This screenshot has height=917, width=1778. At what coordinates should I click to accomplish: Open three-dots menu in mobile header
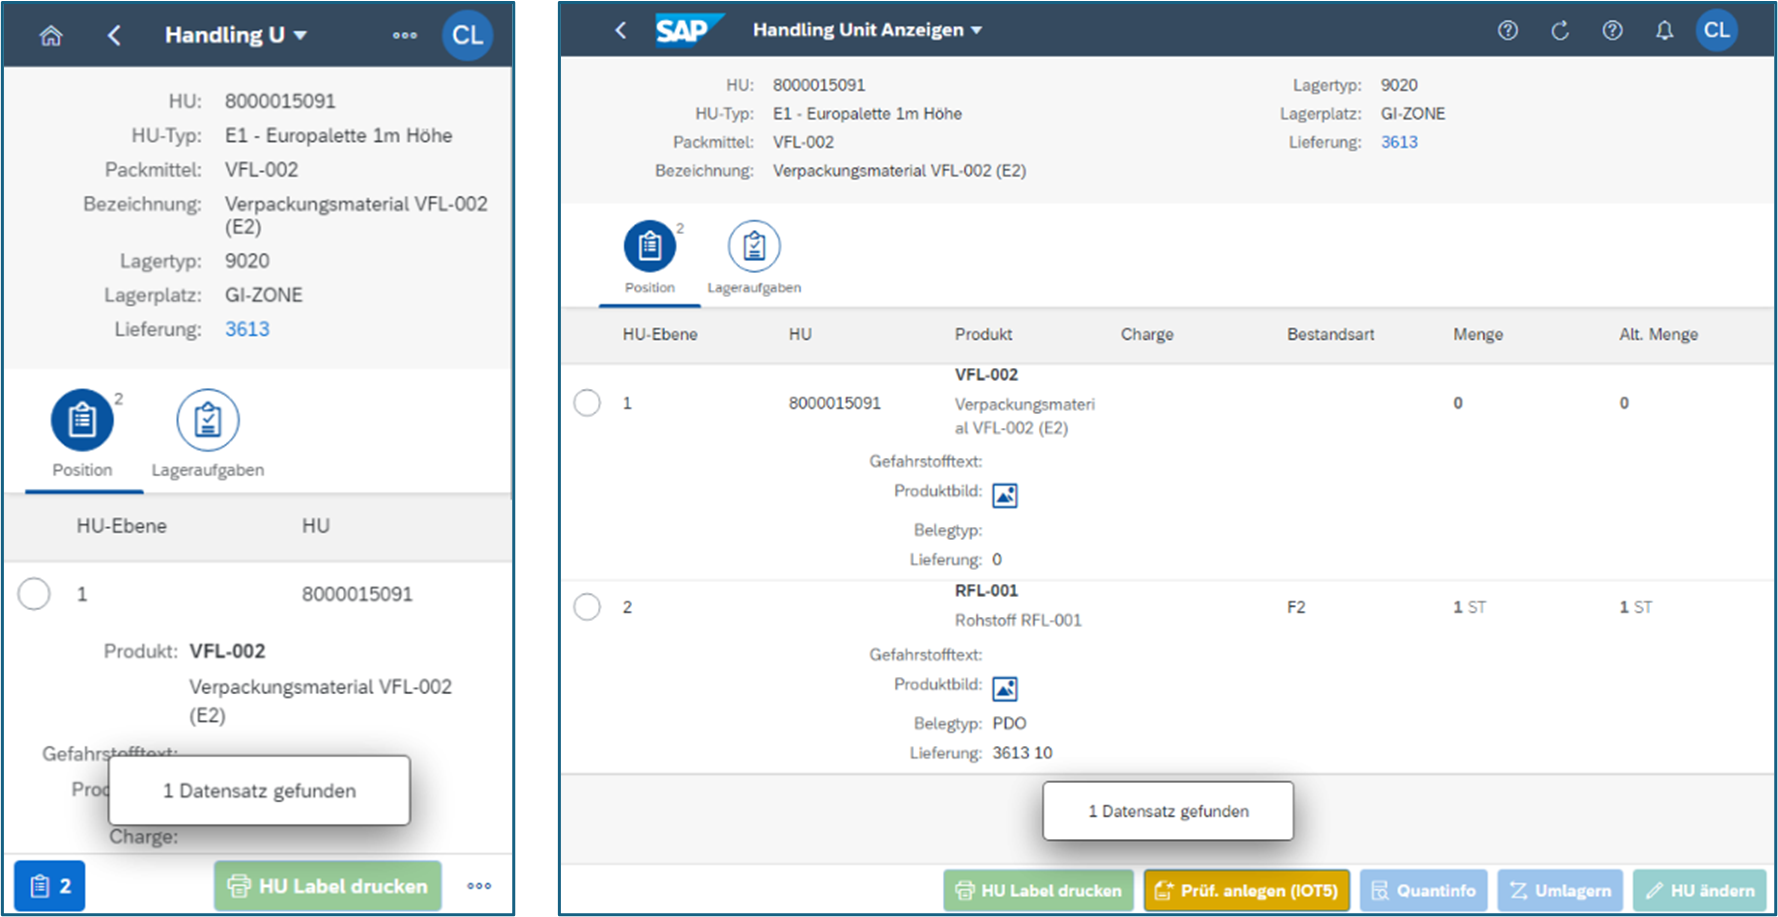pos(405,35)
